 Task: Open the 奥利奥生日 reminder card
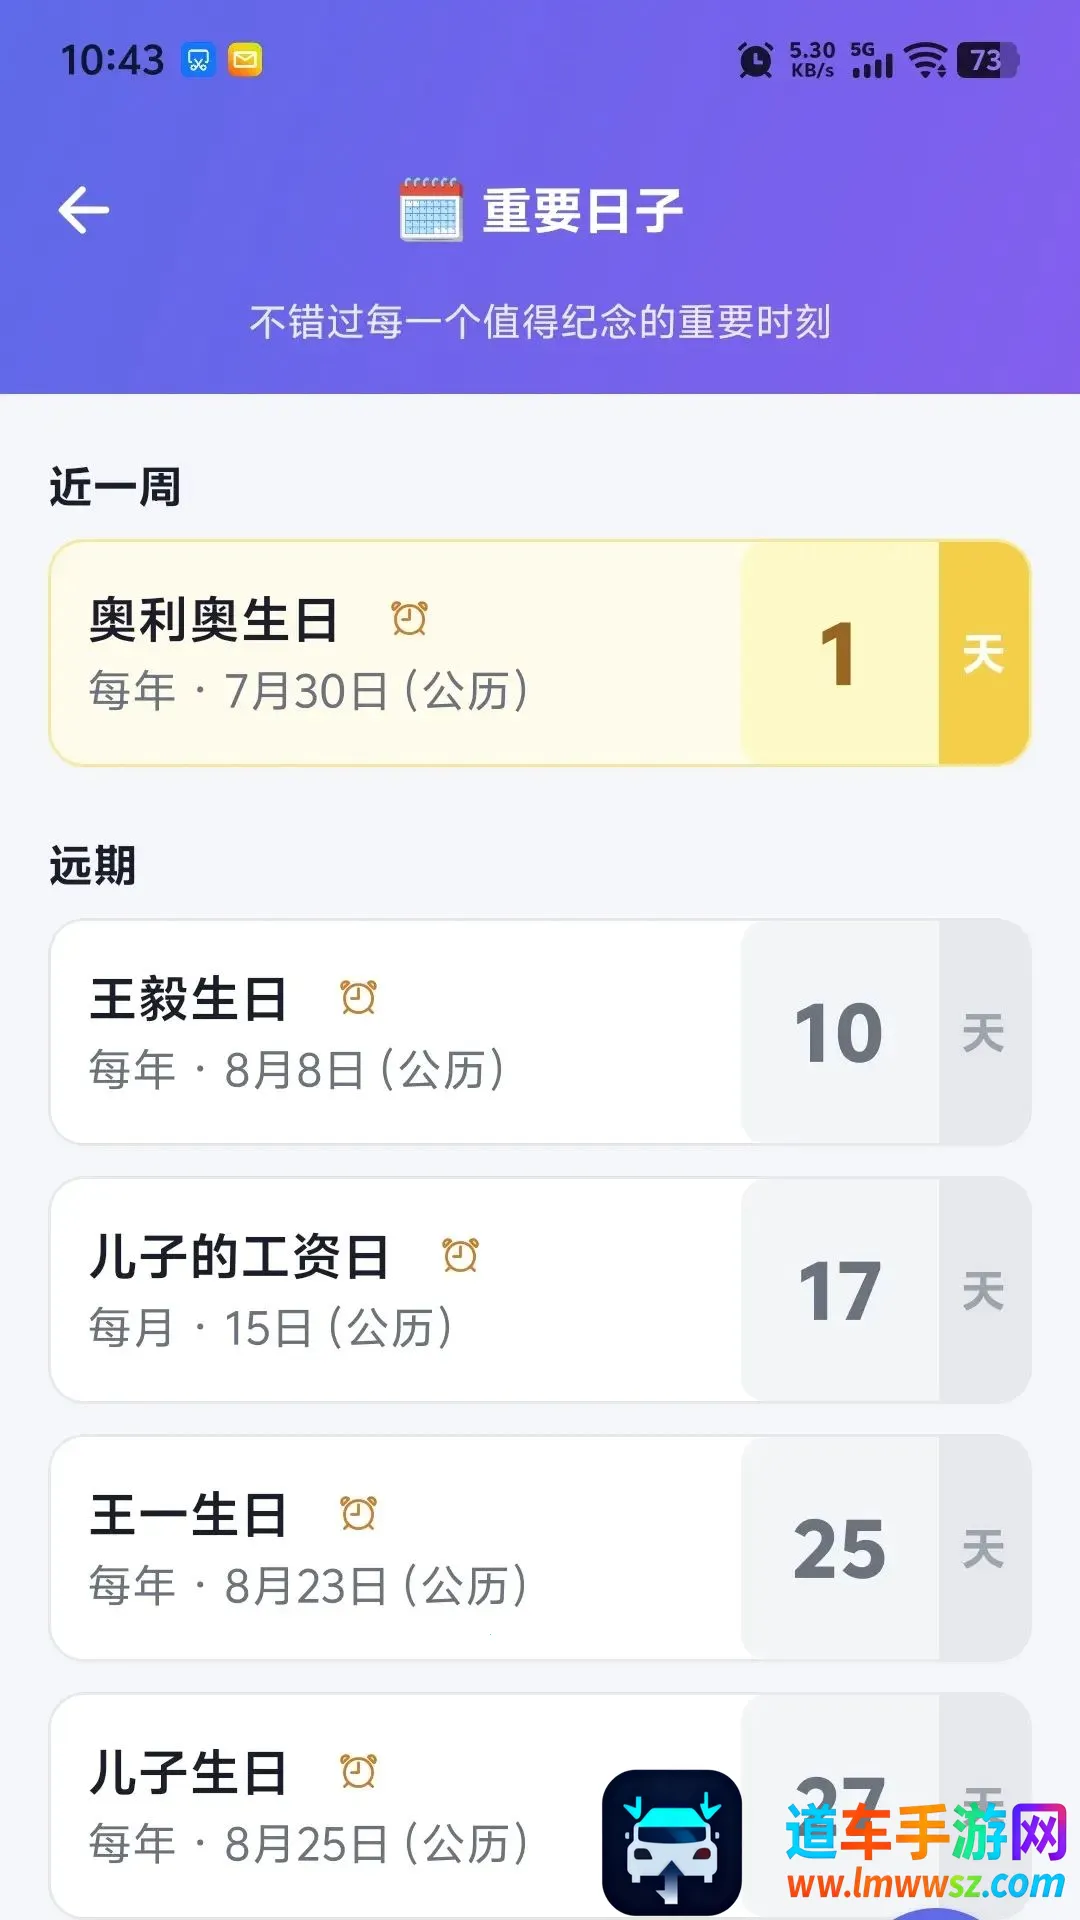click(x=540, y=653)
